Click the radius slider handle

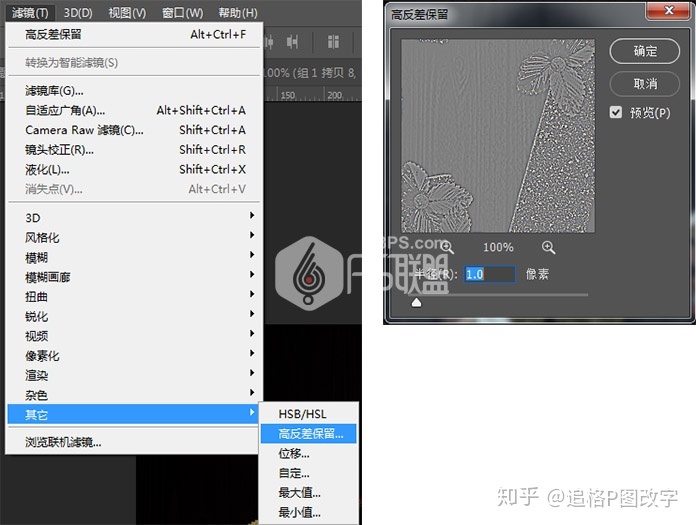point(416,302)
